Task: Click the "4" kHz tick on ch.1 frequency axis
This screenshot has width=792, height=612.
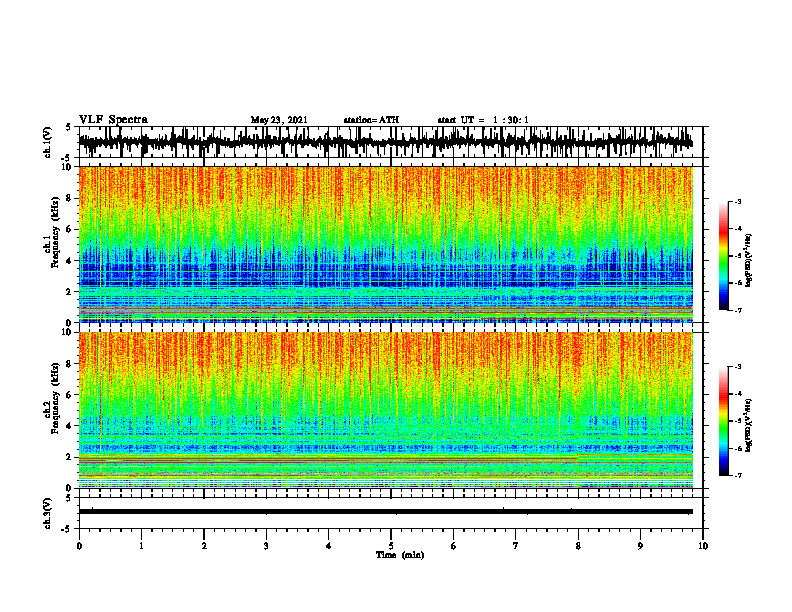Action: [70, 261]
